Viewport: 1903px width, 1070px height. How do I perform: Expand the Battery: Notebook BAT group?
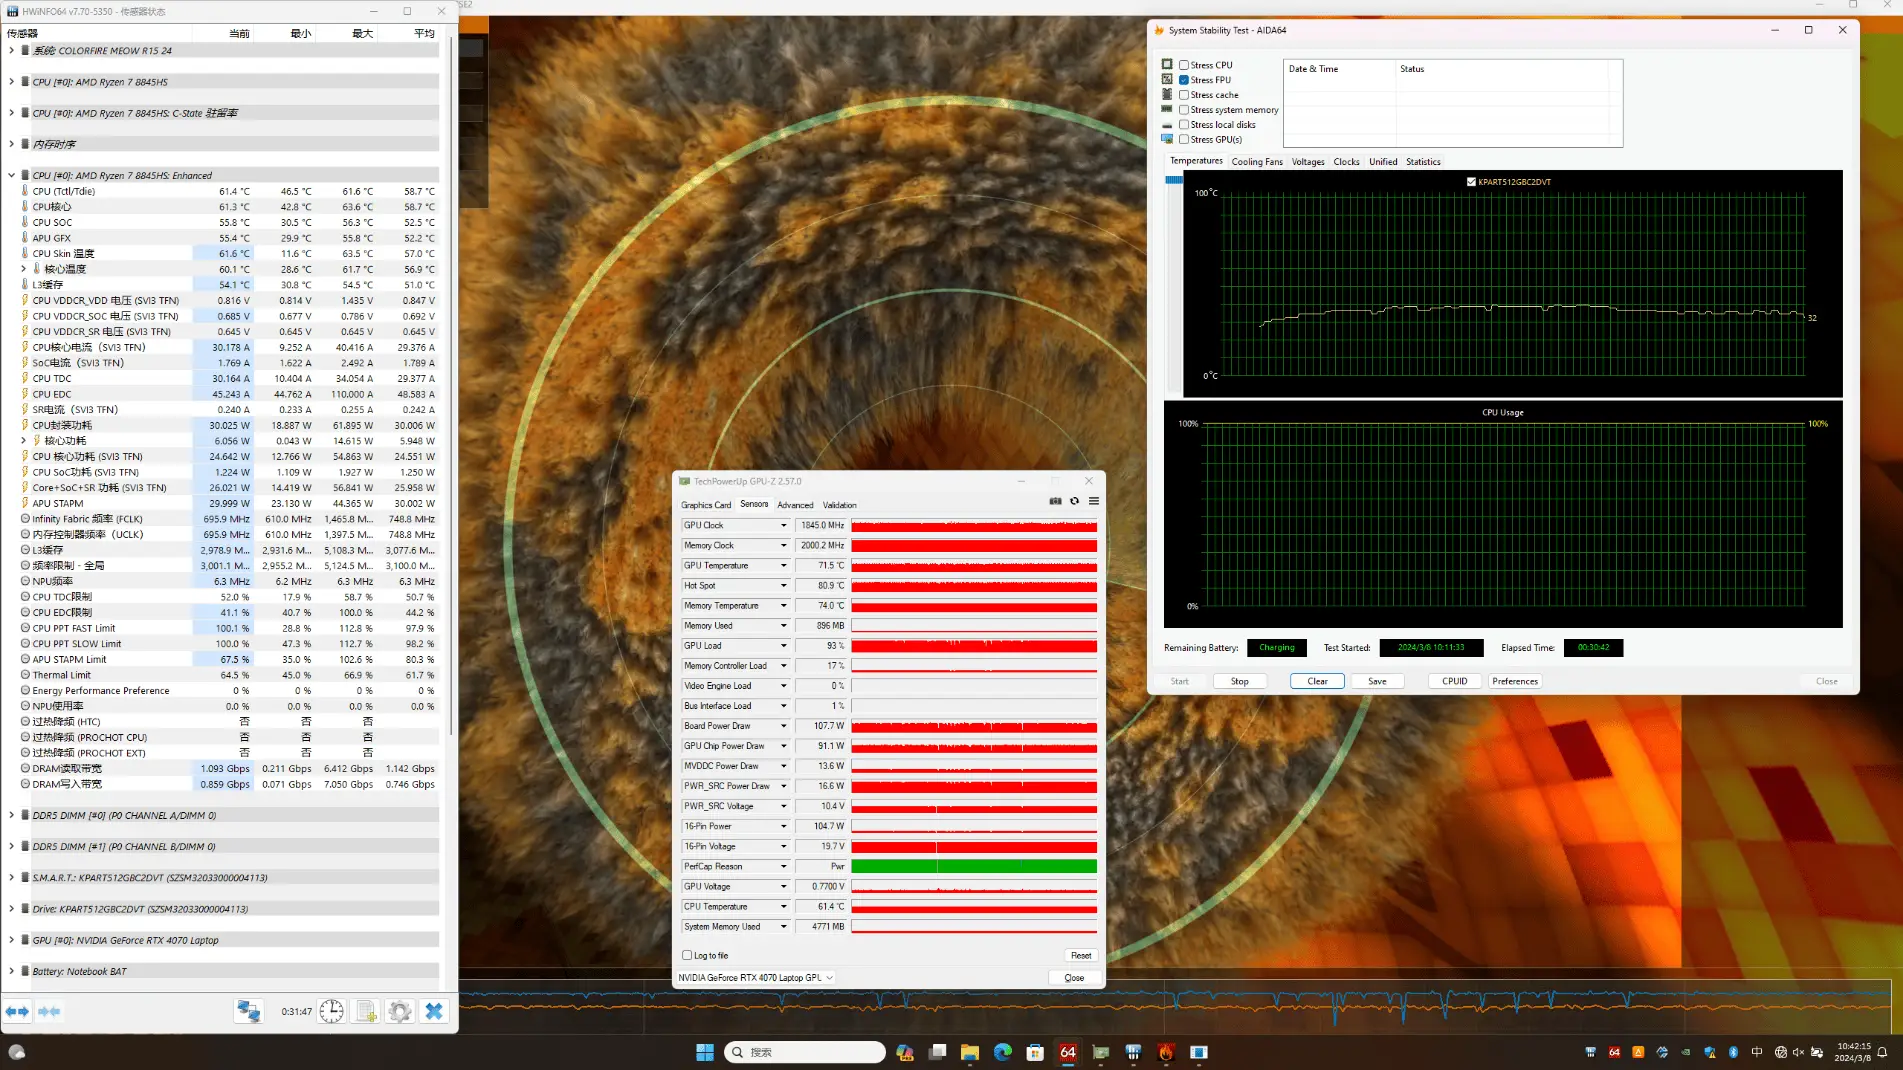click(12, 971)
